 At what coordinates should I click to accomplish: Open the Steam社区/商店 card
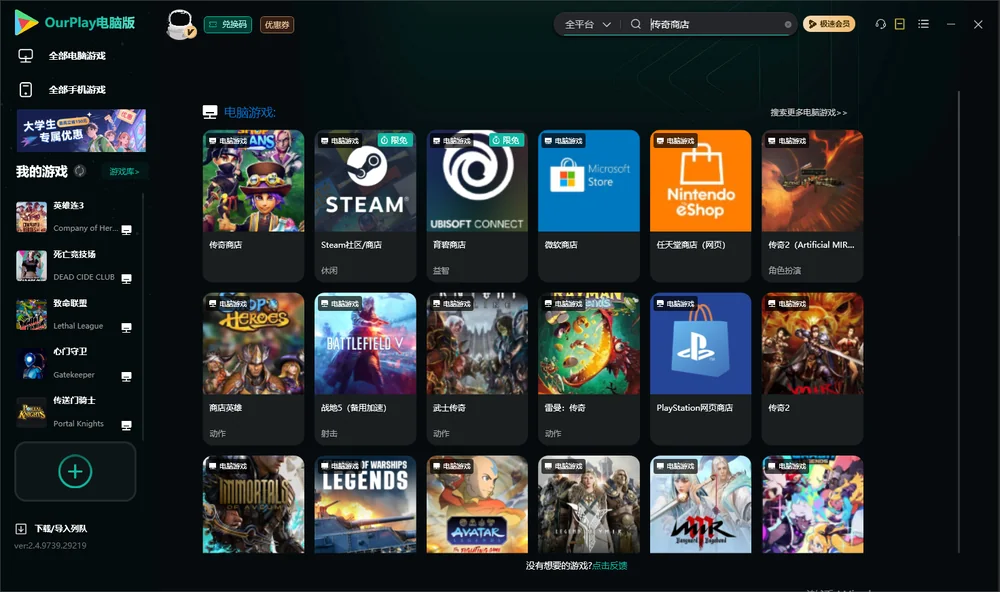point(365,205)
